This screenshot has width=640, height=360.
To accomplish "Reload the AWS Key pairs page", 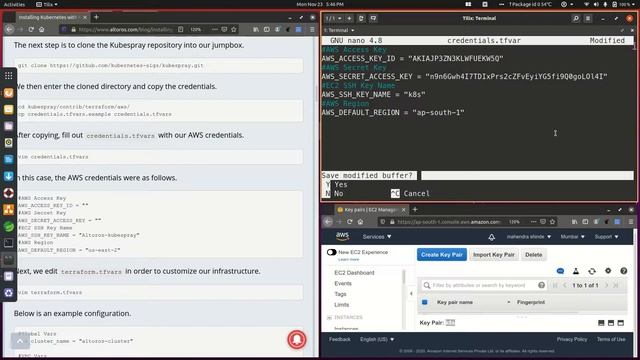I will (350, 222).
